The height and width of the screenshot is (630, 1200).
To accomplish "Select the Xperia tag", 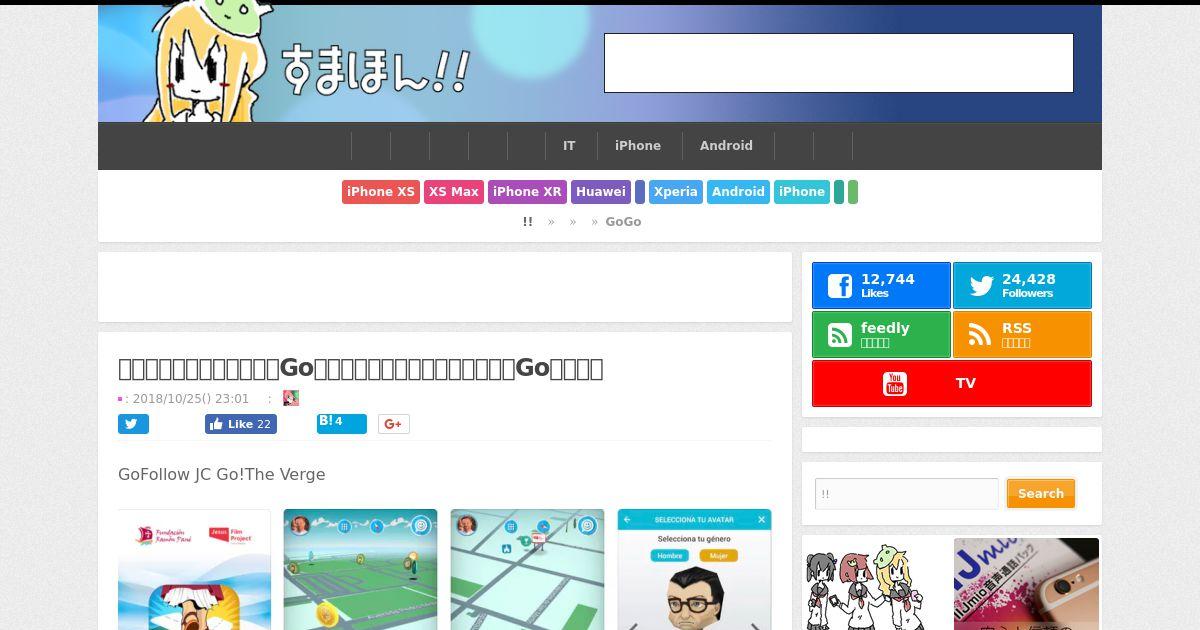I will click(x=676, y=192).
